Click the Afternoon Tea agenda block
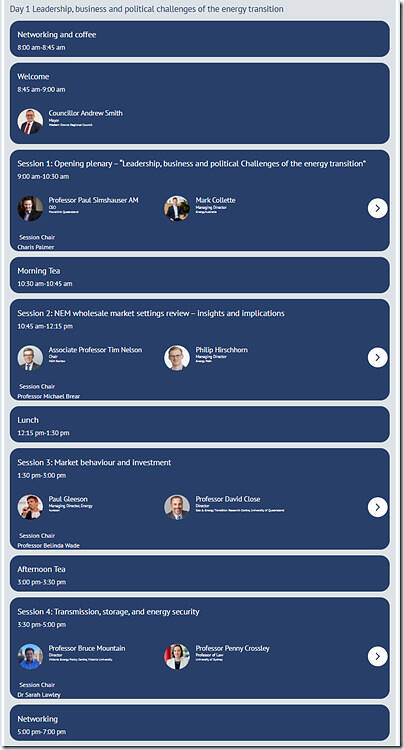This screenshot has height=750, width=404. coord(200,574)
